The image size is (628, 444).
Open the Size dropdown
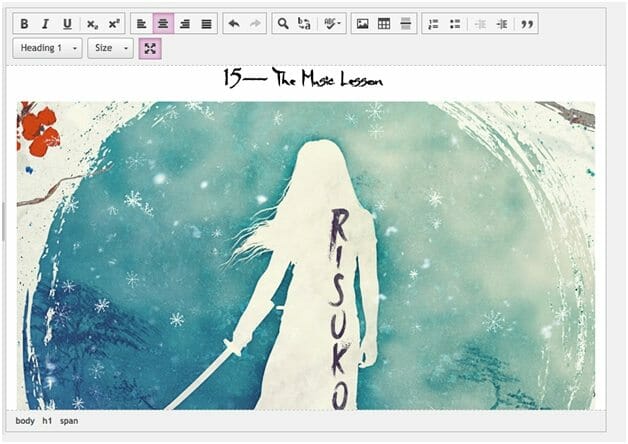tap(111, 48)
